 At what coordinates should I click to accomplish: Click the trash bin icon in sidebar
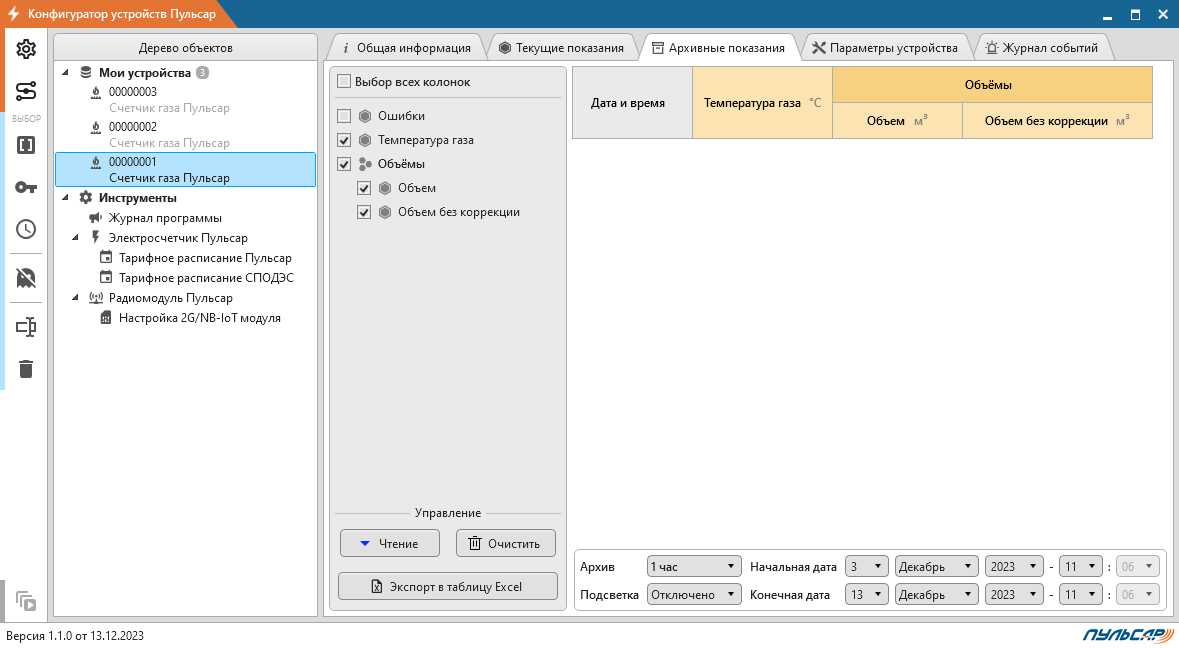[26, 369]
